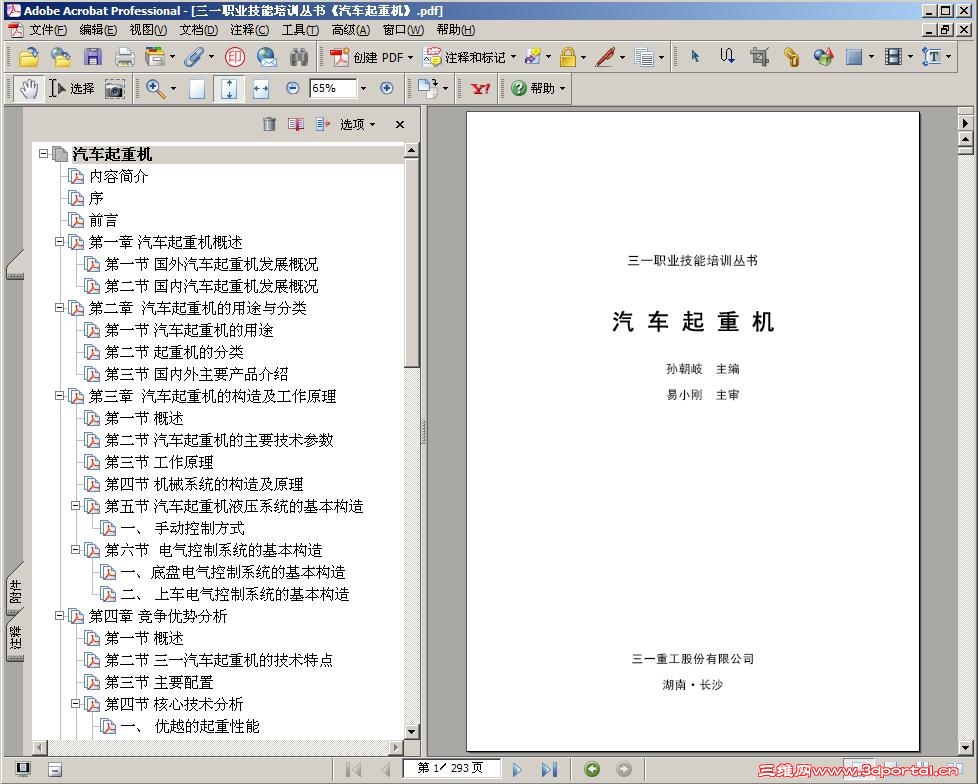The height and width of the screenshot is (784, 978).
Task: Open the 选项 dropdown in bookmarks panel
Action: (x=358, y=124)
